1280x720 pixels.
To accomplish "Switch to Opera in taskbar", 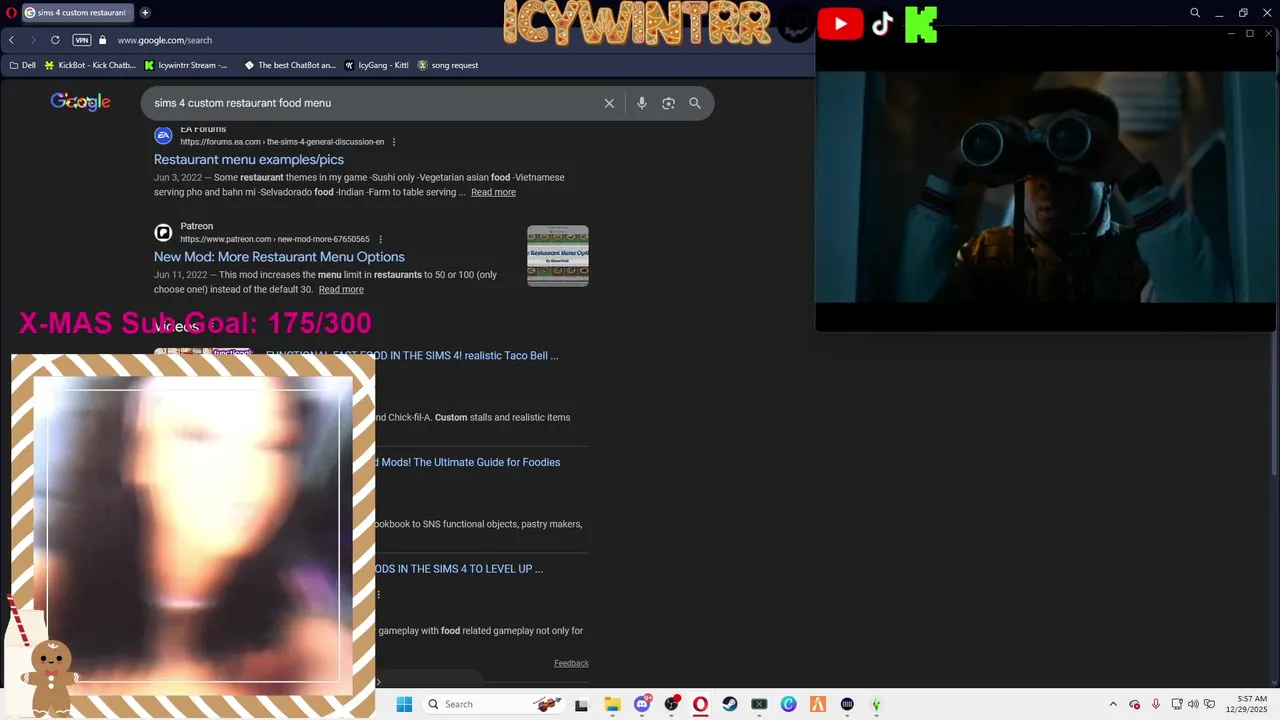I will 700,704.
